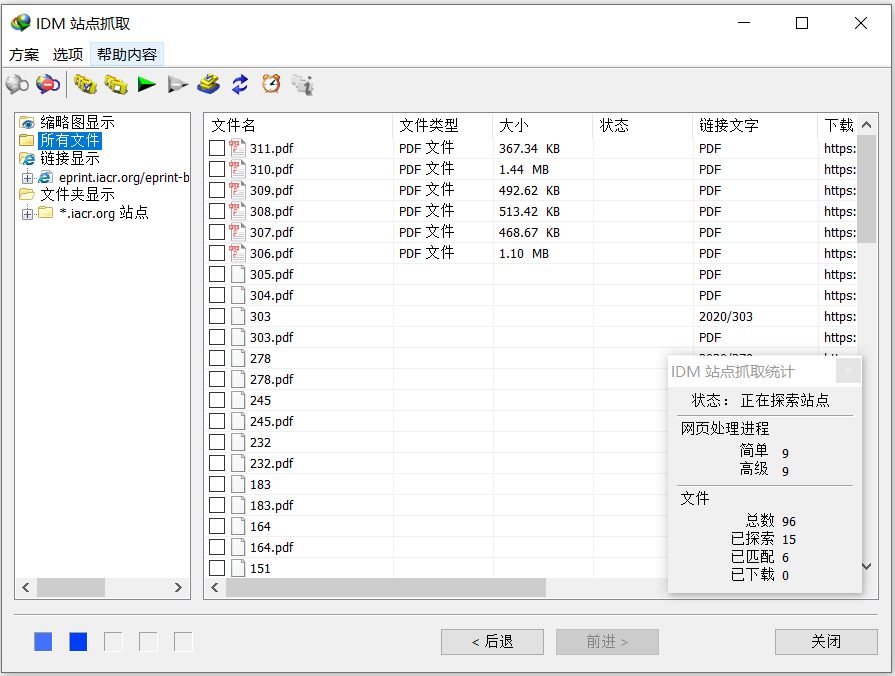Click the file list scroll up arrow
The width and height of the screenshot is (895, 676).
click(866, 124)
